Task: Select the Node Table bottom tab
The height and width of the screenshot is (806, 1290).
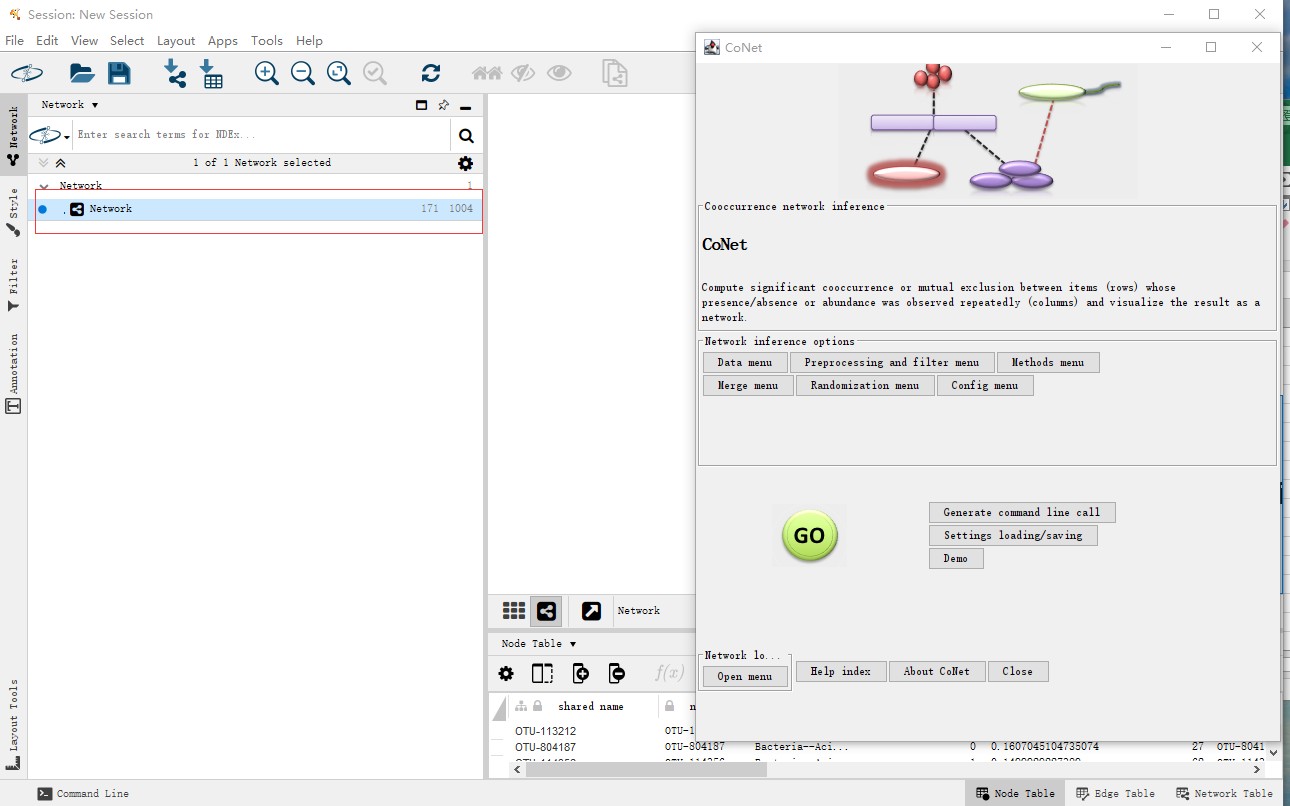Action: 1016,793
